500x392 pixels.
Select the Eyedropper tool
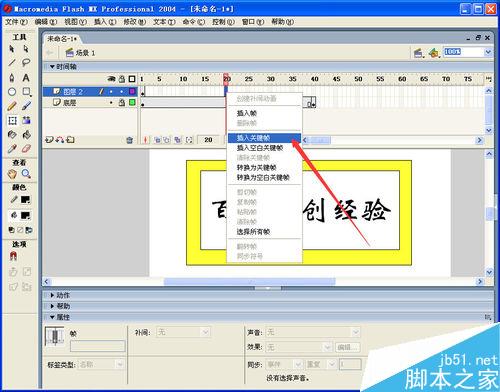[x=12, y=149]
